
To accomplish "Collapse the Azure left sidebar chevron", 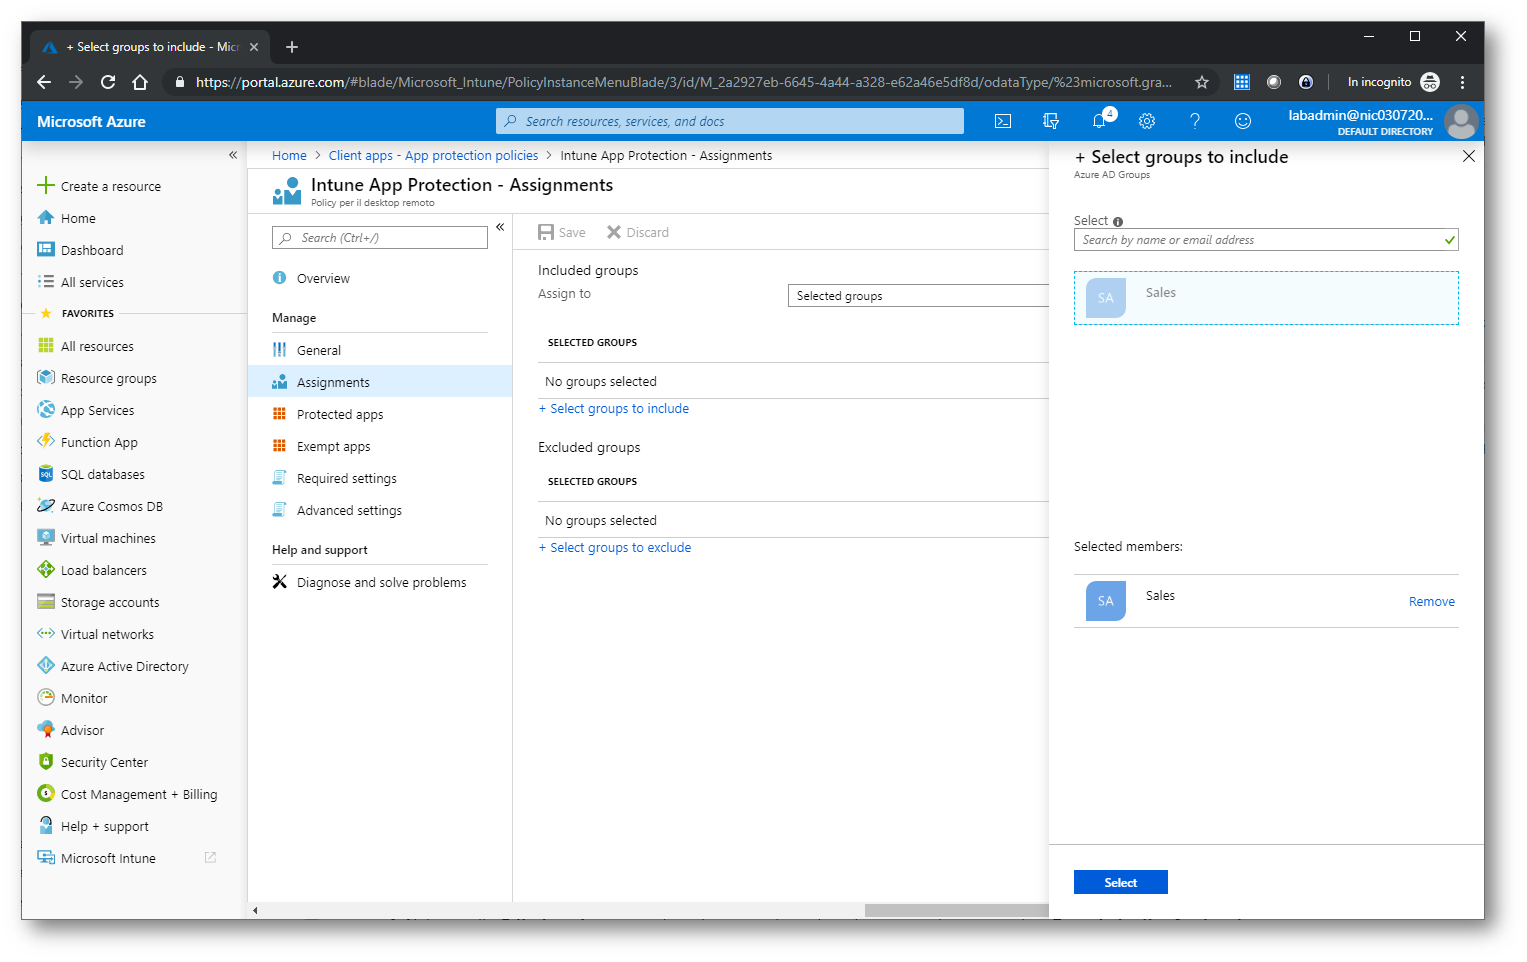I will pyautogui.click(x=233, y=154).
